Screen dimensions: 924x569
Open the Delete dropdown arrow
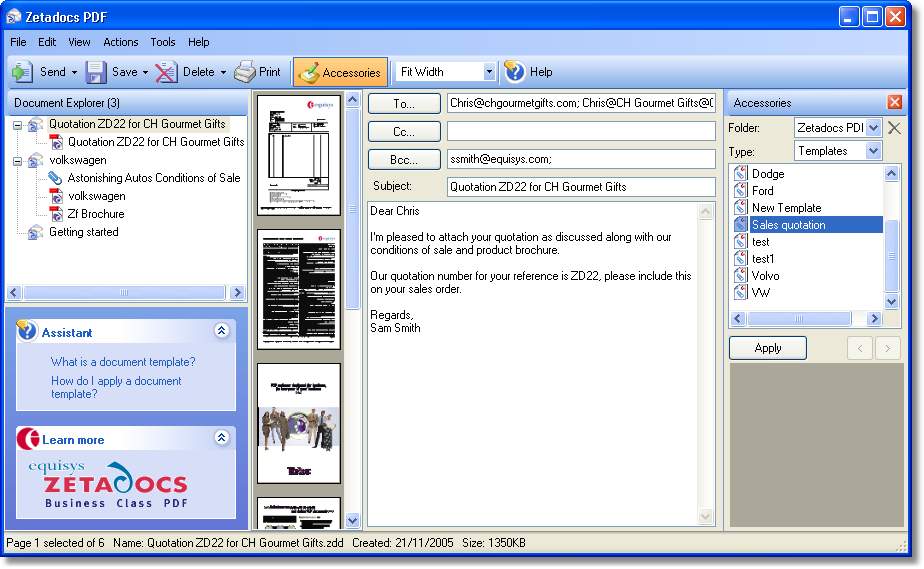(x=223, y=72)
